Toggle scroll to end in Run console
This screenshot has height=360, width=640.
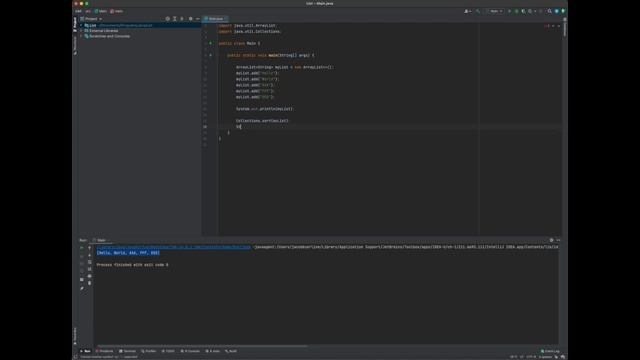tap(90, 269)
